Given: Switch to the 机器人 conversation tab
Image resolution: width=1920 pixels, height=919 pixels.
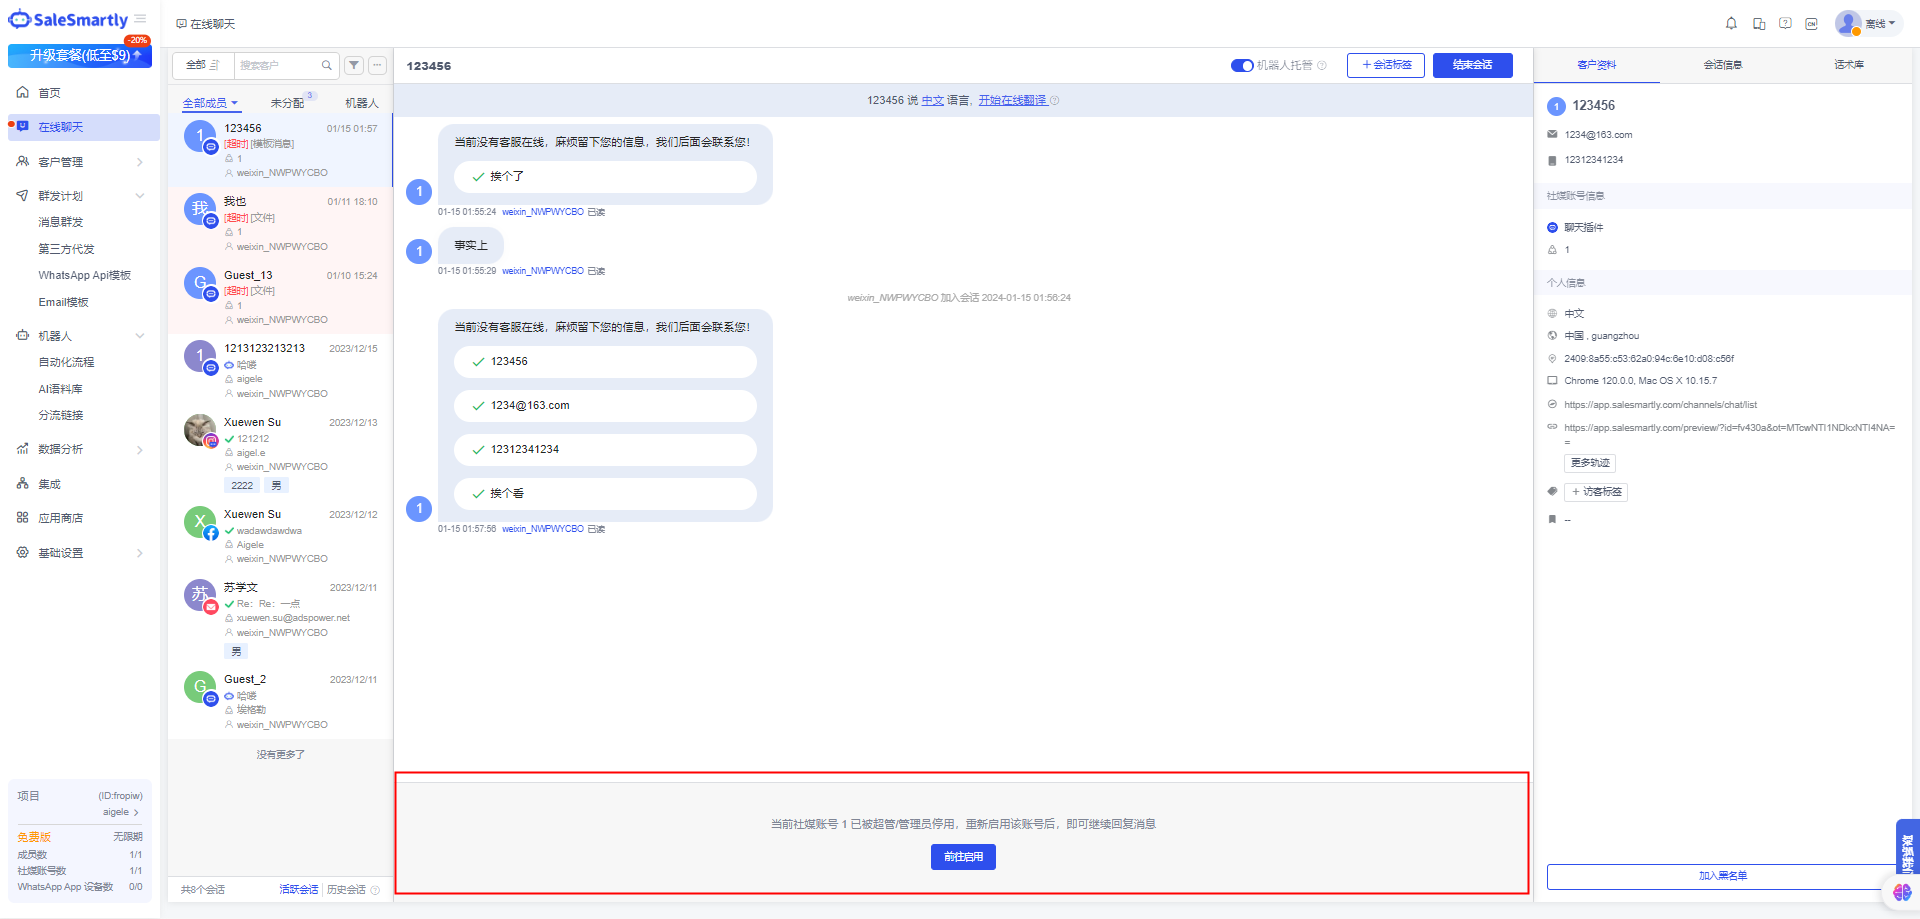Looking at the screenshot, I should [x=362, y=103].
